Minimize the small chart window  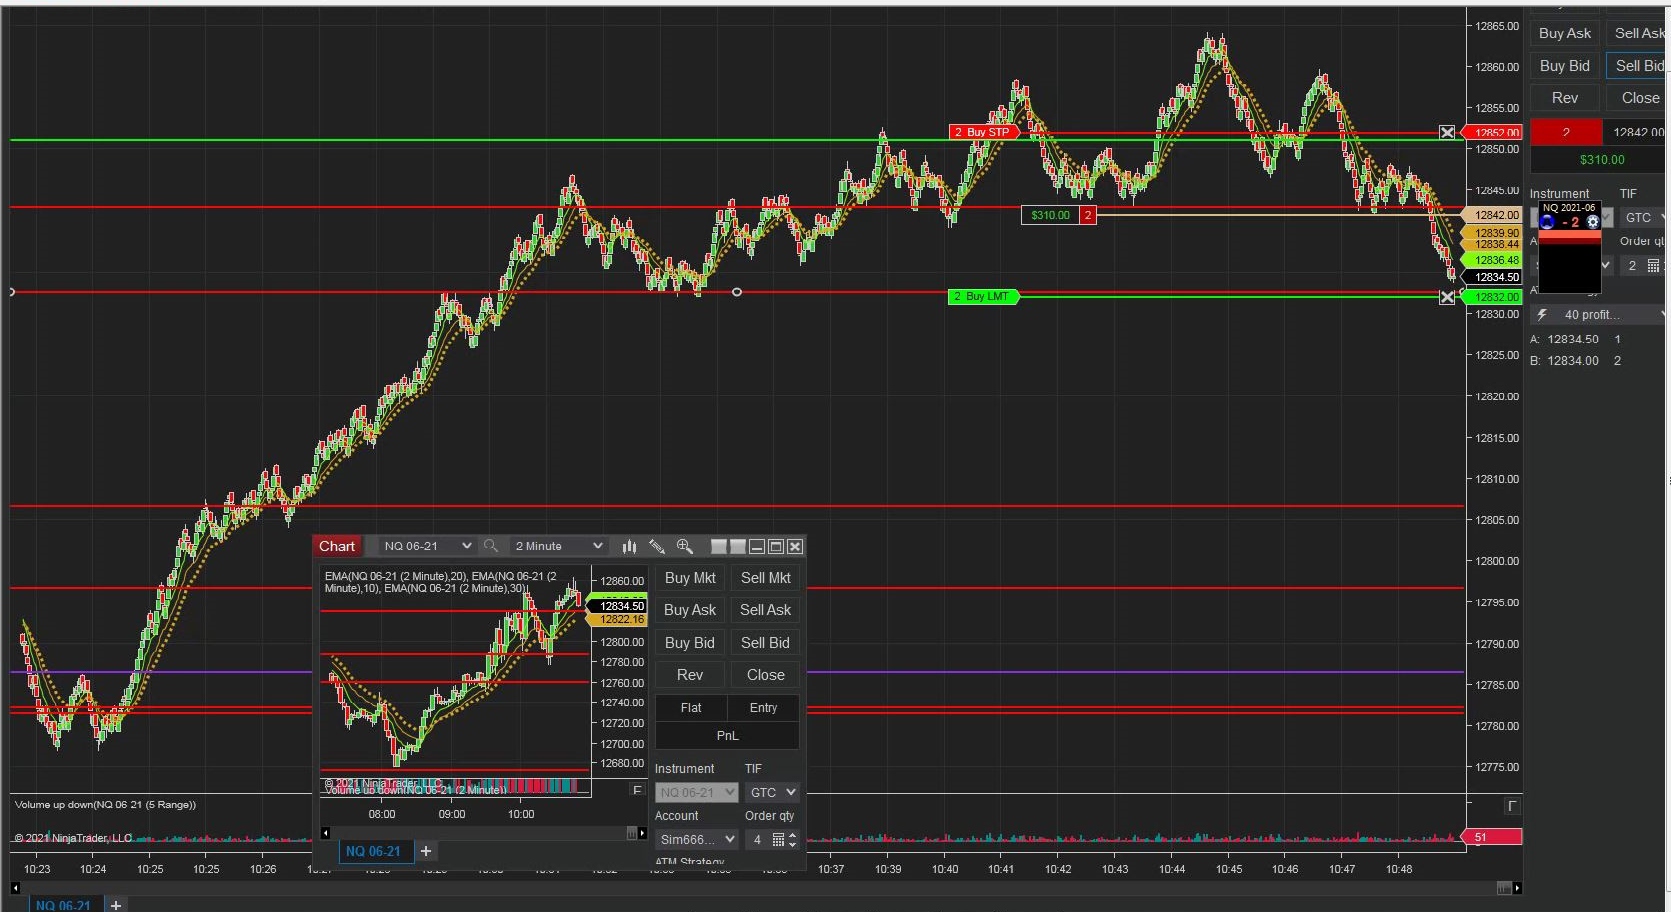tap(757, 546)
